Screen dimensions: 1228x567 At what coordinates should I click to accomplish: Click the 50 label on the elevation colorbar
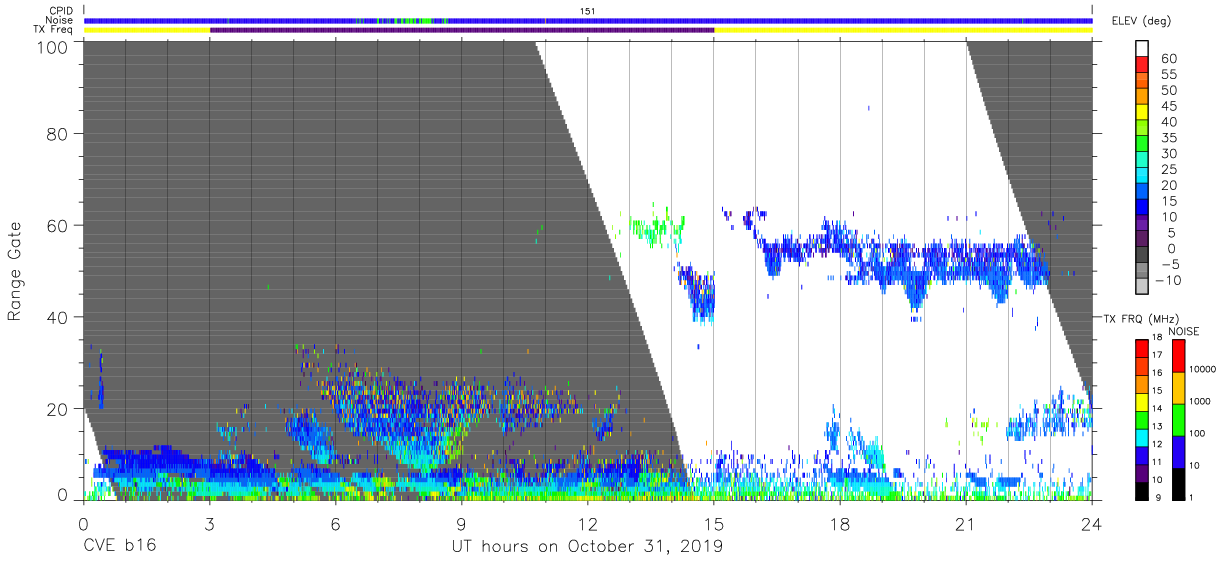tap(1168, 91)
